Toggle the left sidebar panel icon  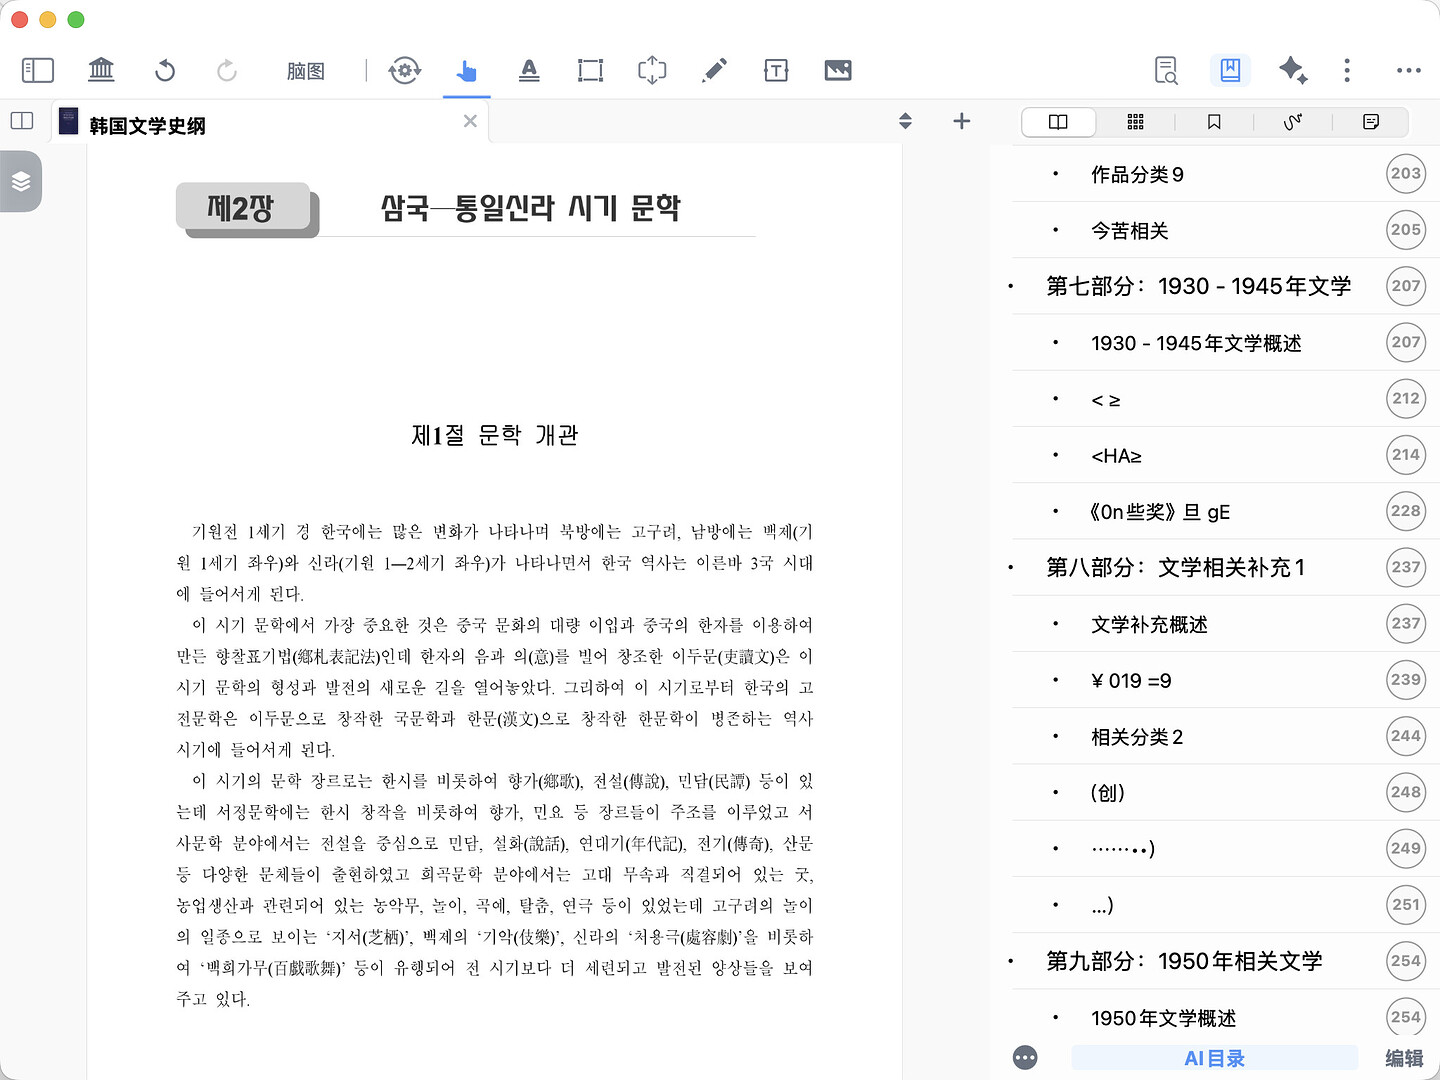[x=37, y=70]
